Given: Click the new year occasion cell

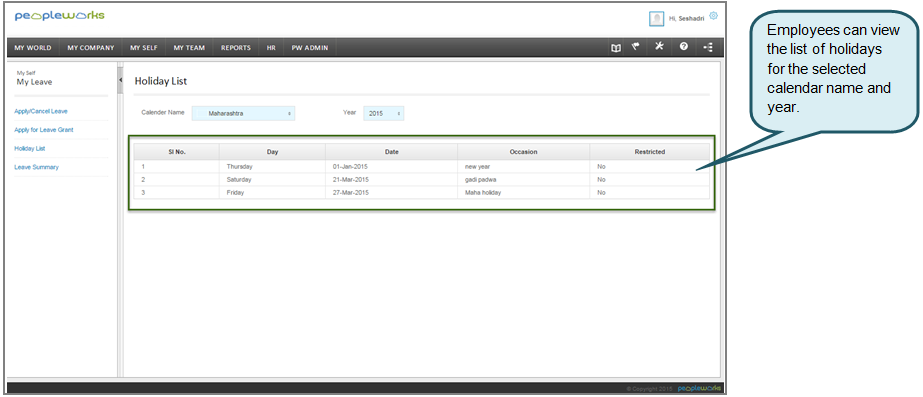Looking at the screenshot, I should [x=524, y=167].
